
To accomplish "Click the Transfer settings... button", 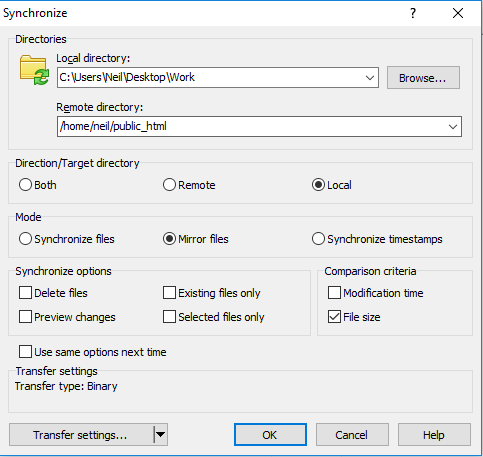I will (81, 435).
